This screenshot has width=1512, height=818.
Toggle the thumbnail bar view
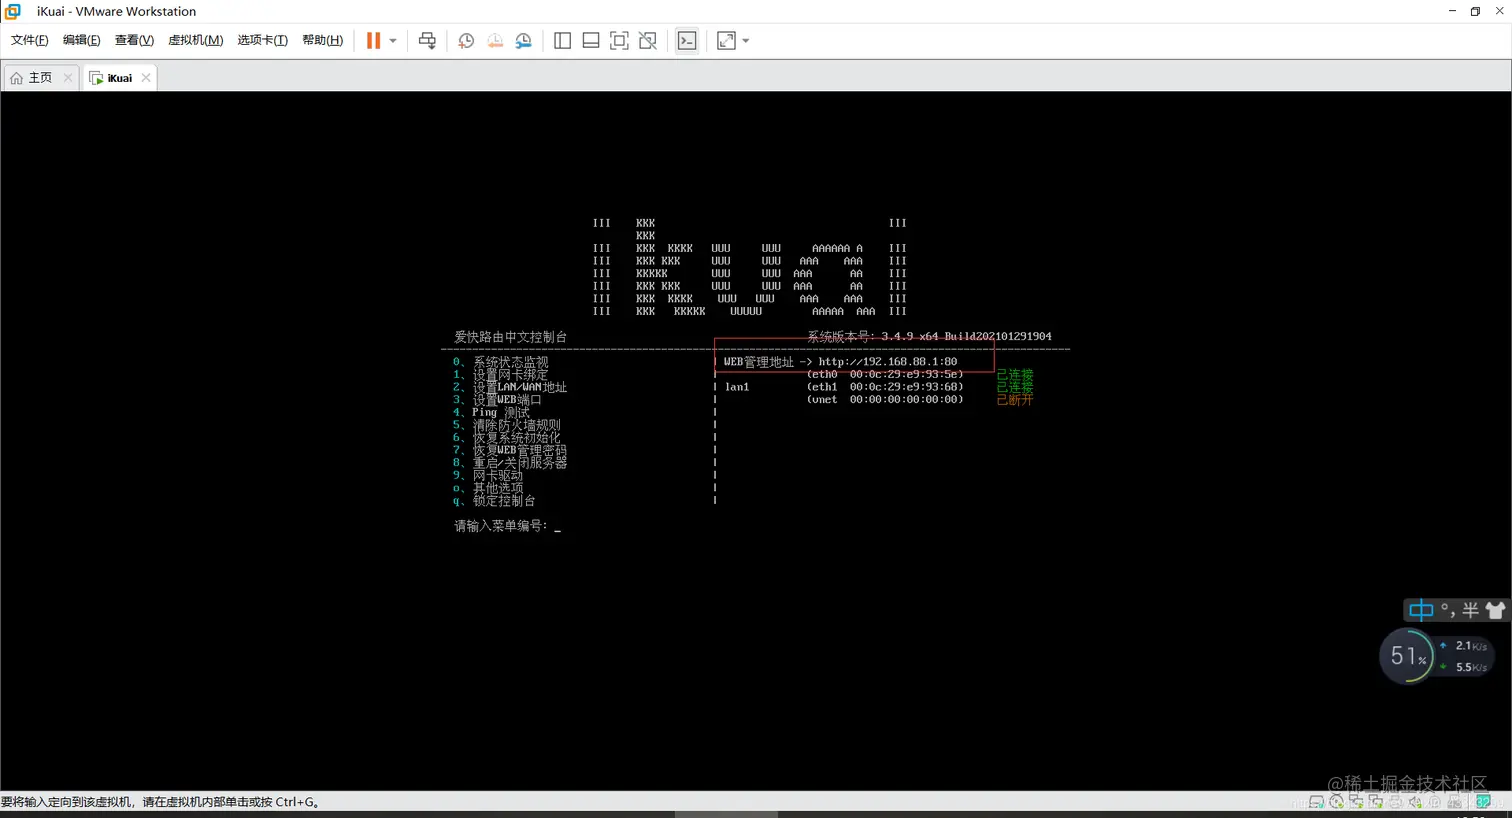pos(591,41)
